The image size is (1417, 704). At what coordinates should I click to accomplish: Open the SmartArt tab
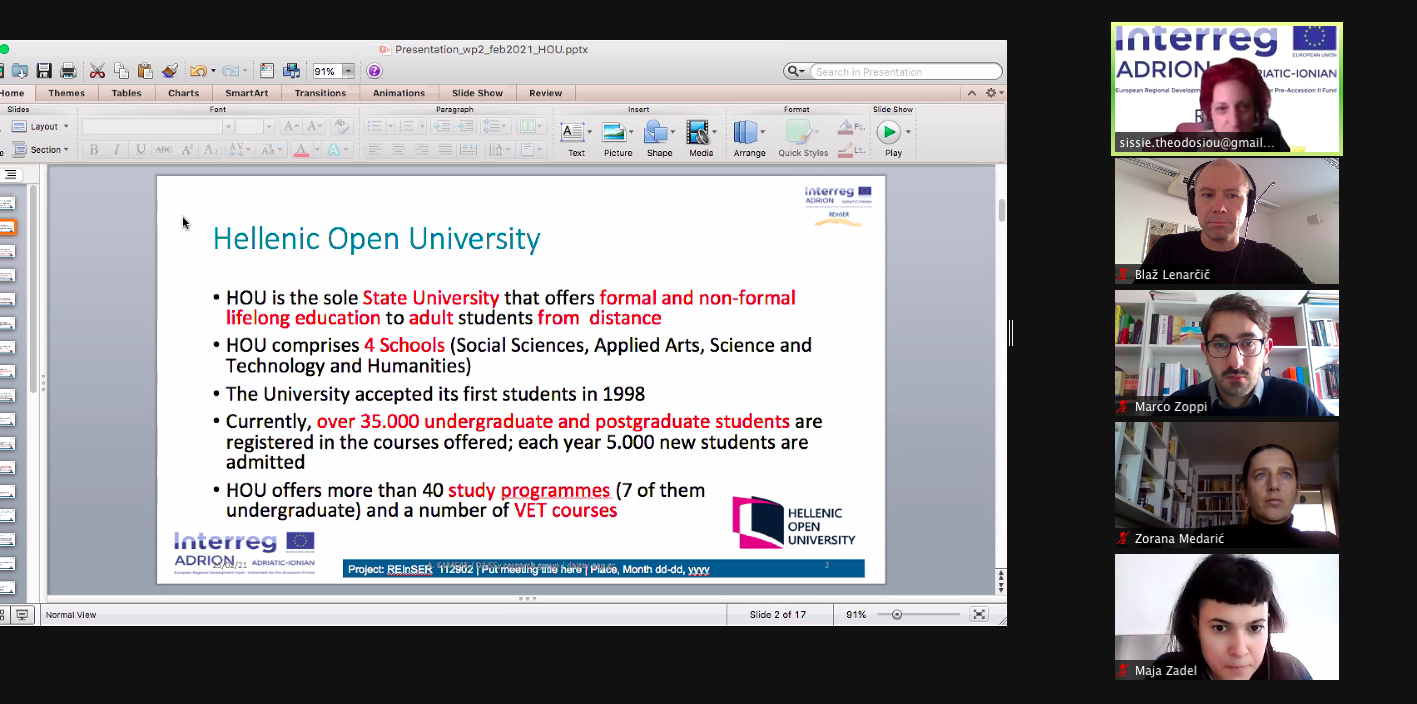tap(246, 93)
